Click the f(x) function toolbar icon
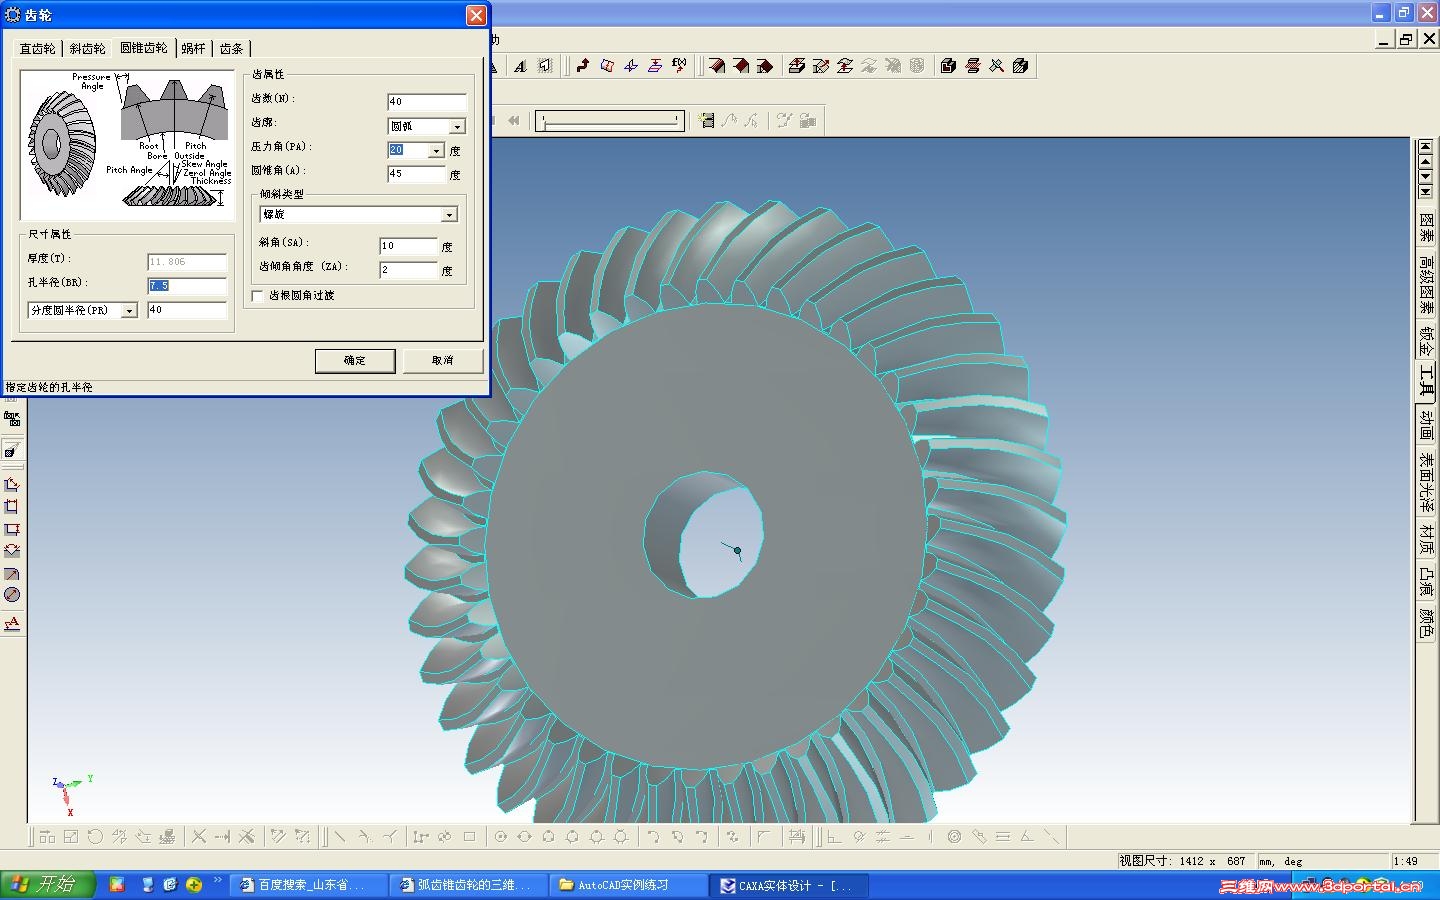Image resolution: width=1440 pixels, height=900 pixels. (680, 66)
